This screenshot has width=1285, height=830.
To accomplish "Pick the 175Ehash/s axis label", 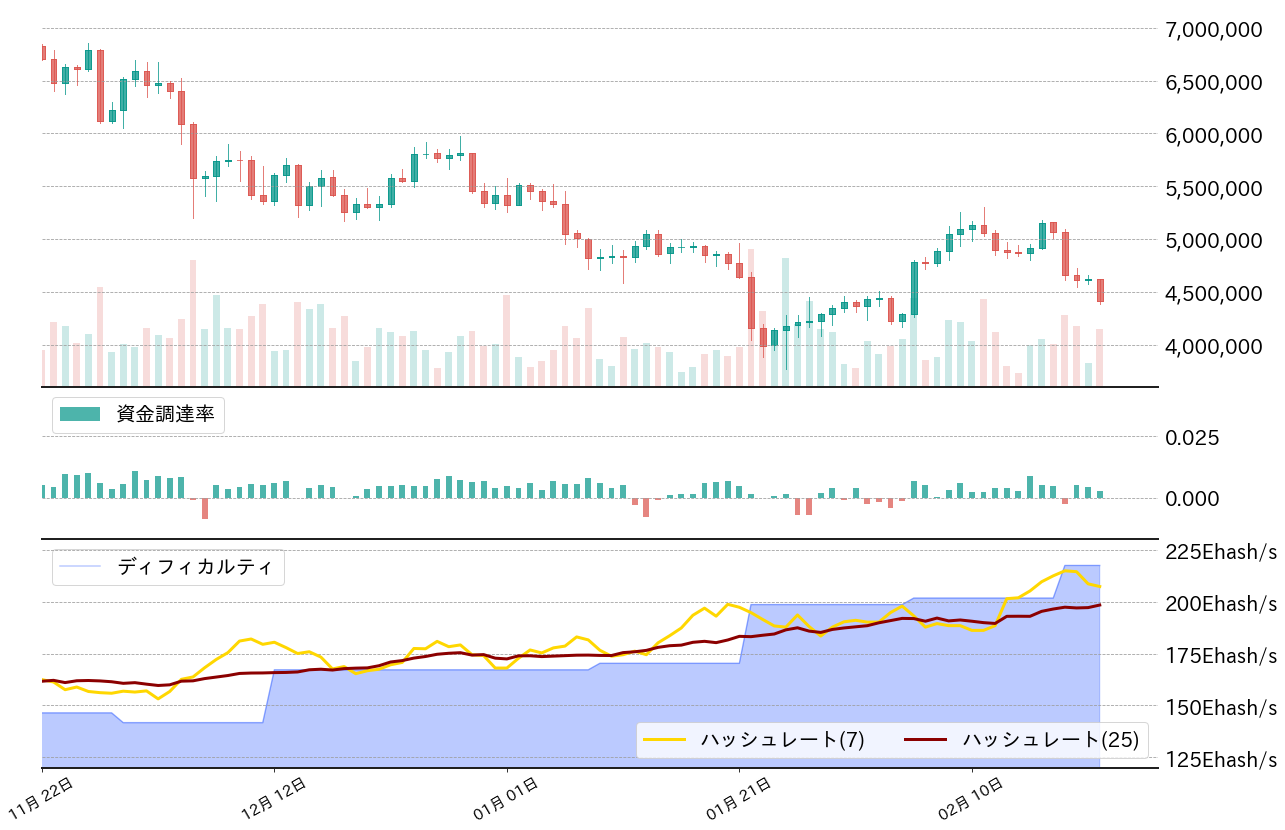I will click(1221, 656).
